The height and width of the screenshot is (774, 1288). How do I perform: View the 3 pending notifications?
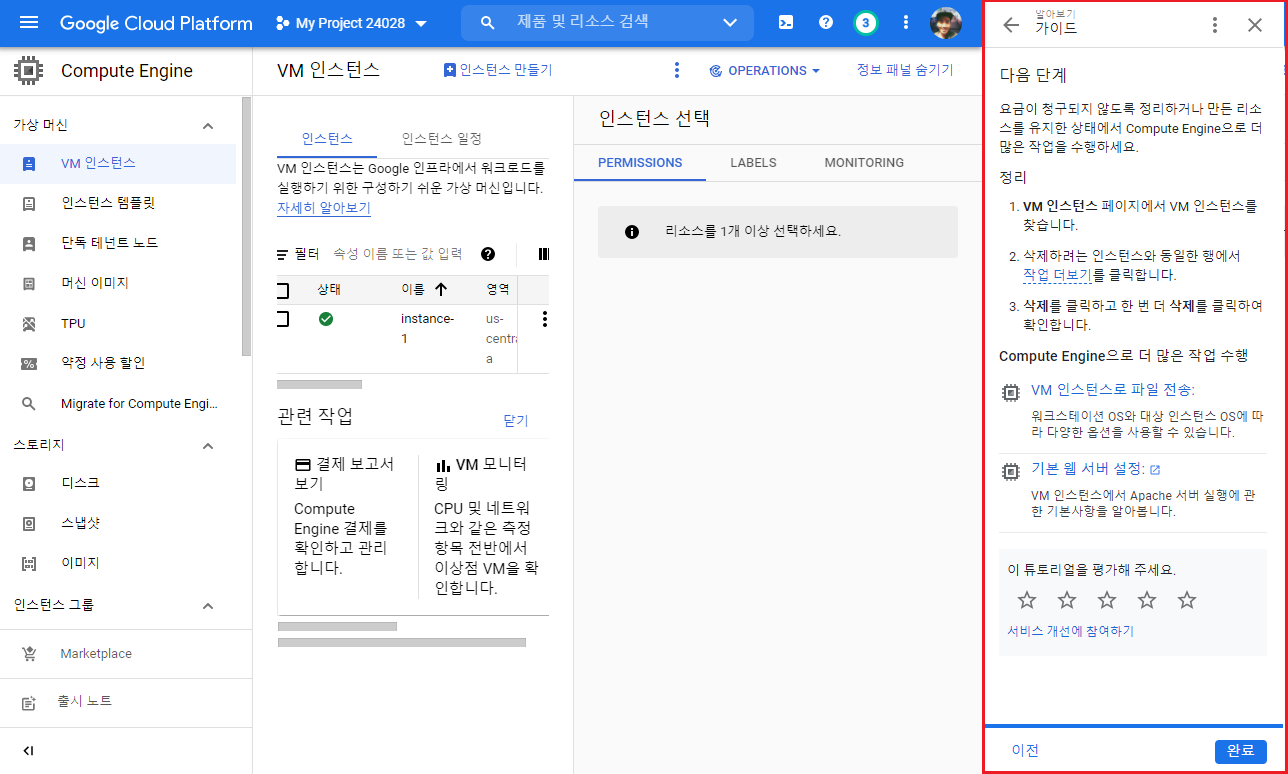866,23
